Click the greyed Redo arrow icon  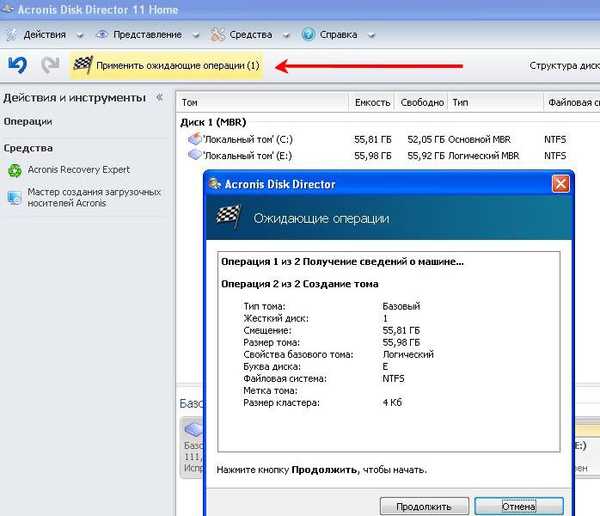[50, 65]
